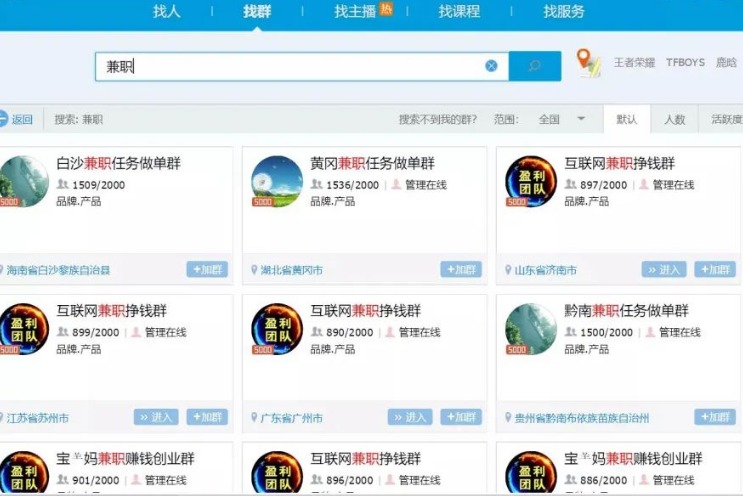
Task: Switch to the 找人 tab
Action: [x=166, y=12]
